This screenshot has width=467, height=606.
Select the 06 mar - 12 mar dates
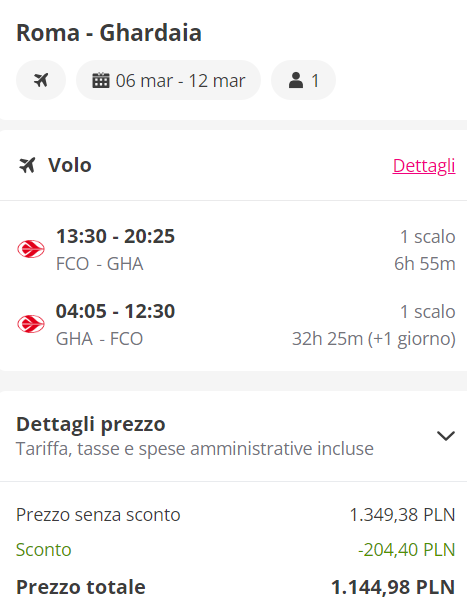pyautogui.click(x=180, y=81)
